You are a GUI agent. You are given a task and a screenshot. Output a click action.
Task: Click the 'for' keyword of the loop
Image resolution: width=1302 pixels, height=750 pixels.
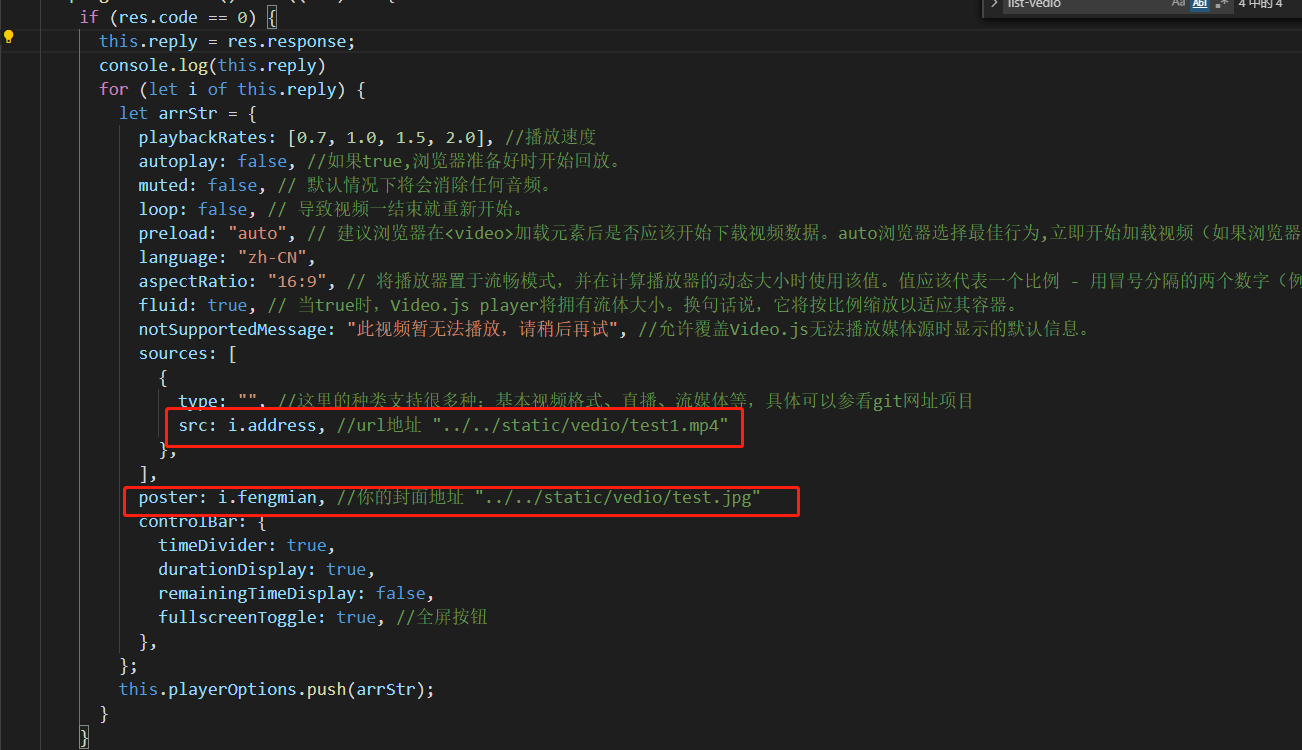click(x=114, y=89)
